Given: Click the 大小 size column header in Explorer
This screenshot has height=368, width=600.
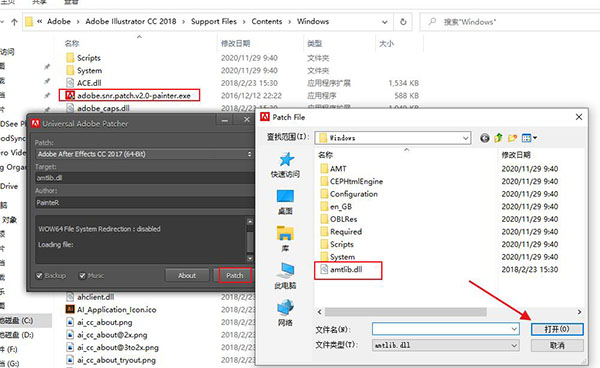Looking at the screenshot, I should [386, 44].
